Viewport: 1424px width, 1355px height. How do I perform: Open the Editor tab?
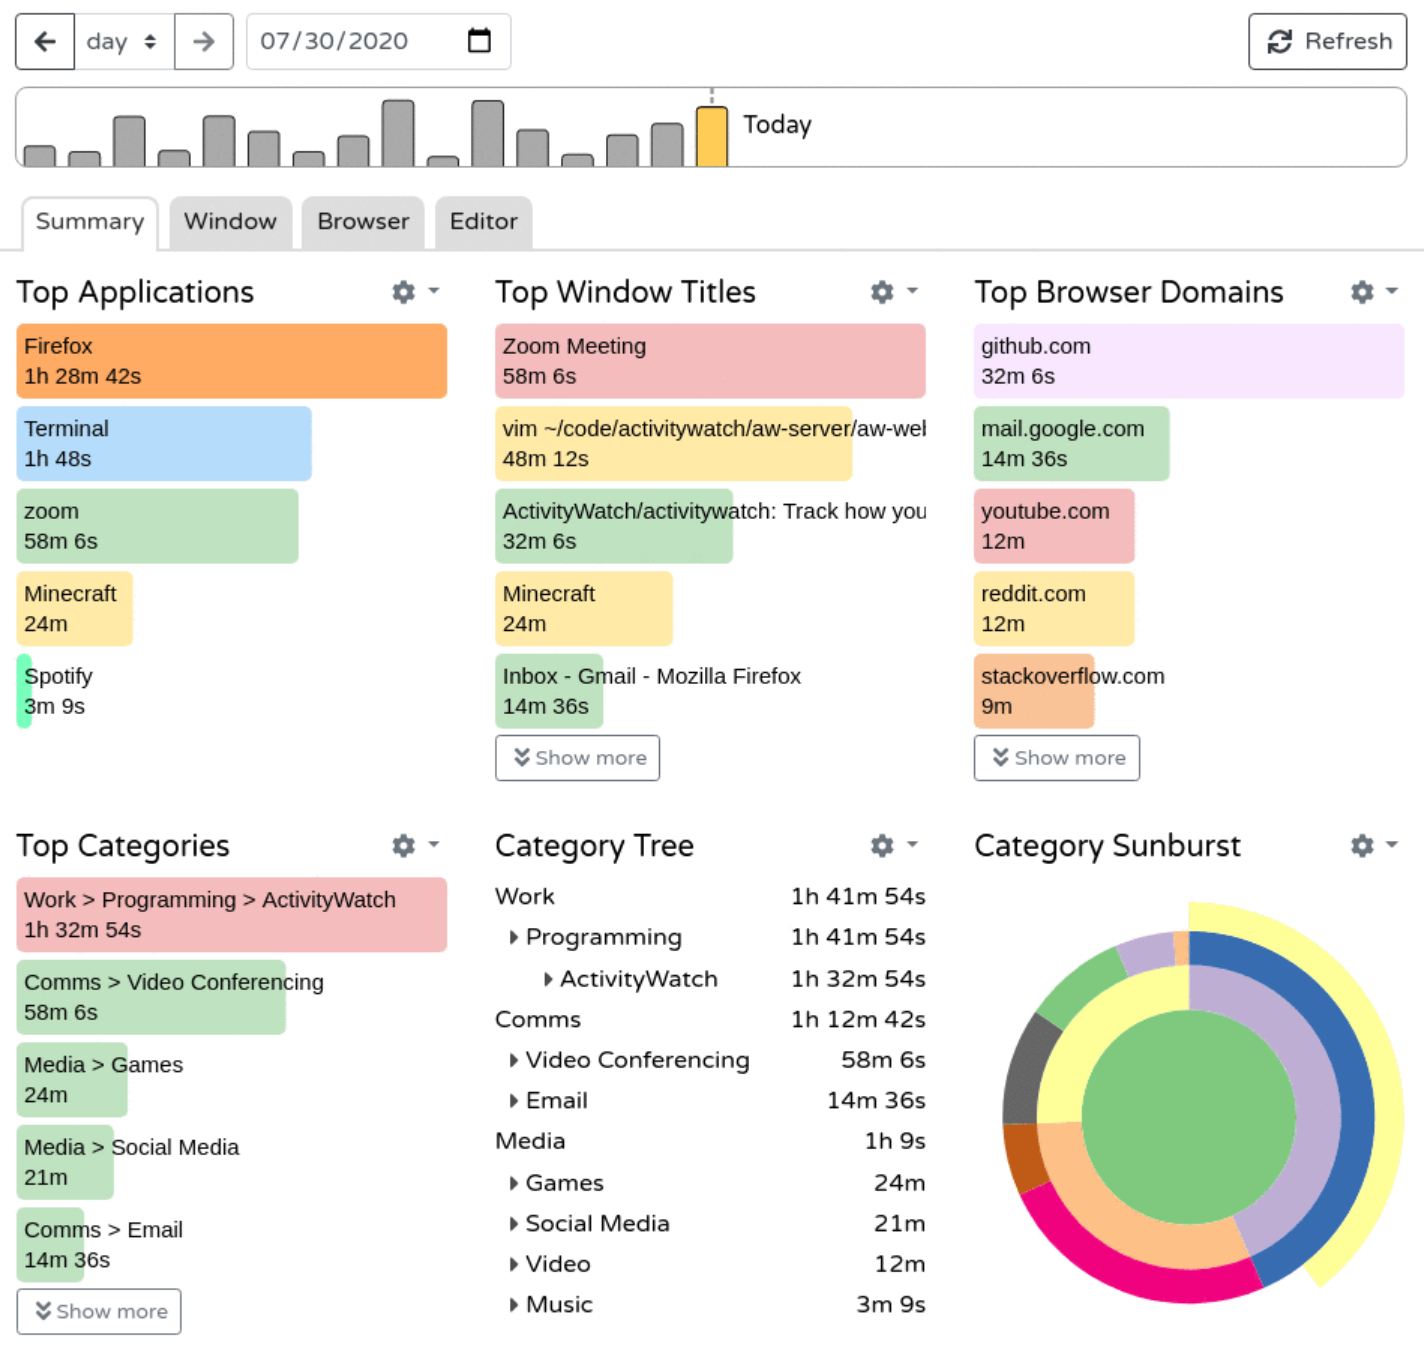pos(483,222)
